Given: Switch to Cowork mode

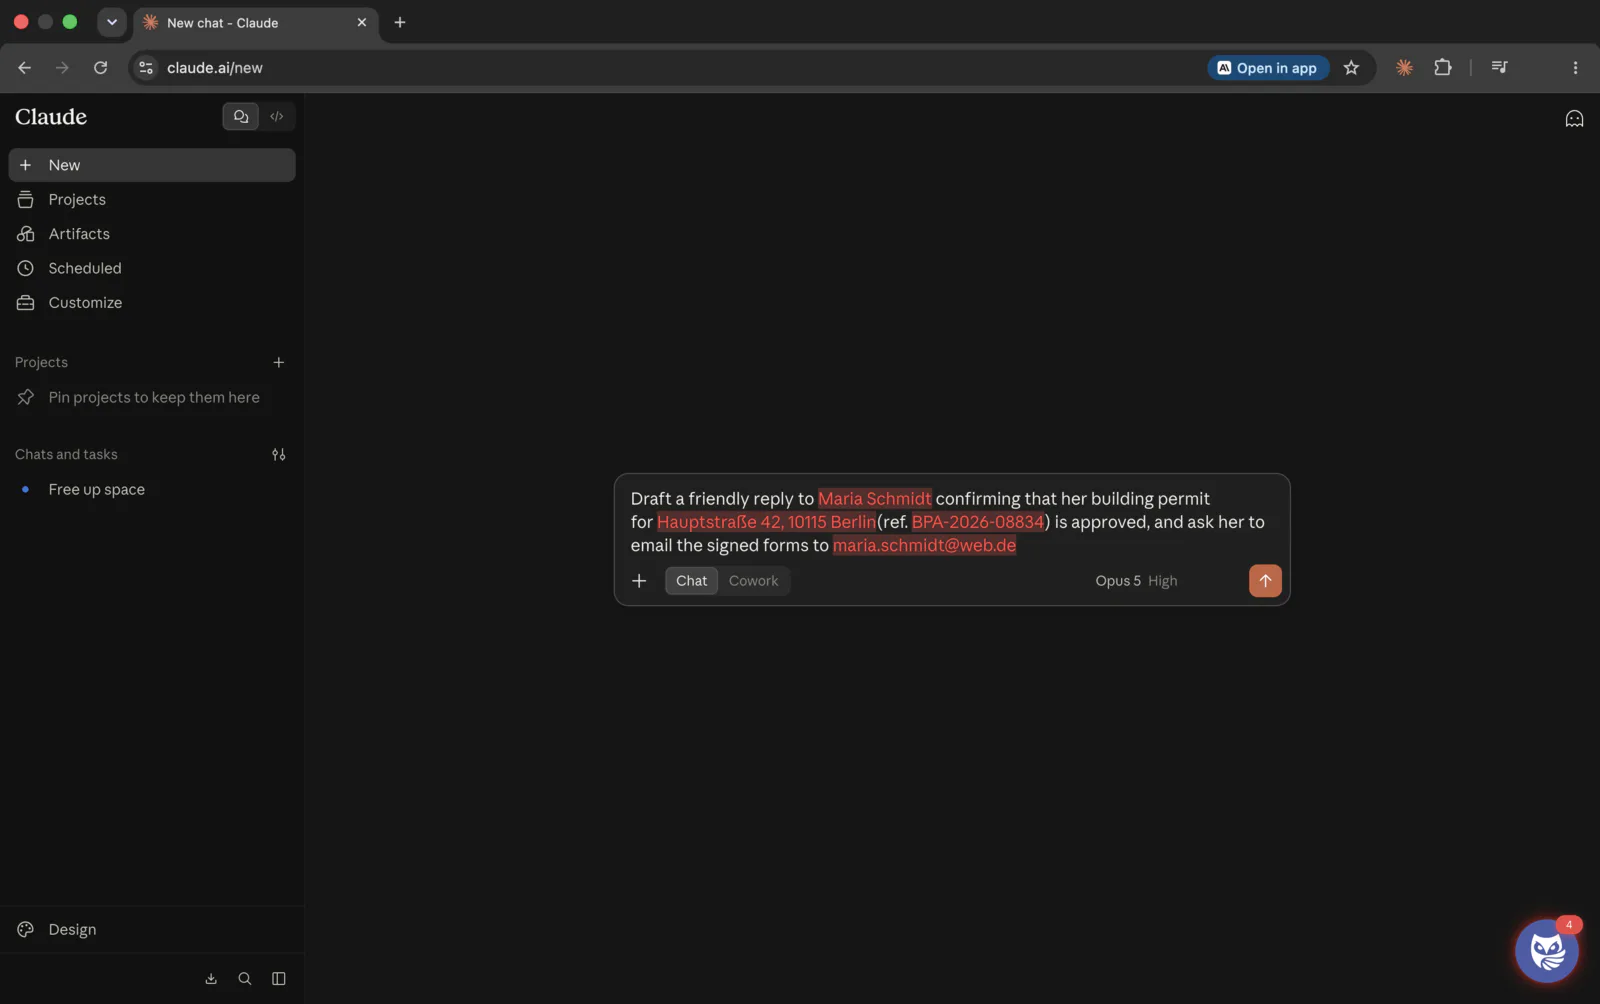Looking at the screenshot, I should [x=753, y=581].
